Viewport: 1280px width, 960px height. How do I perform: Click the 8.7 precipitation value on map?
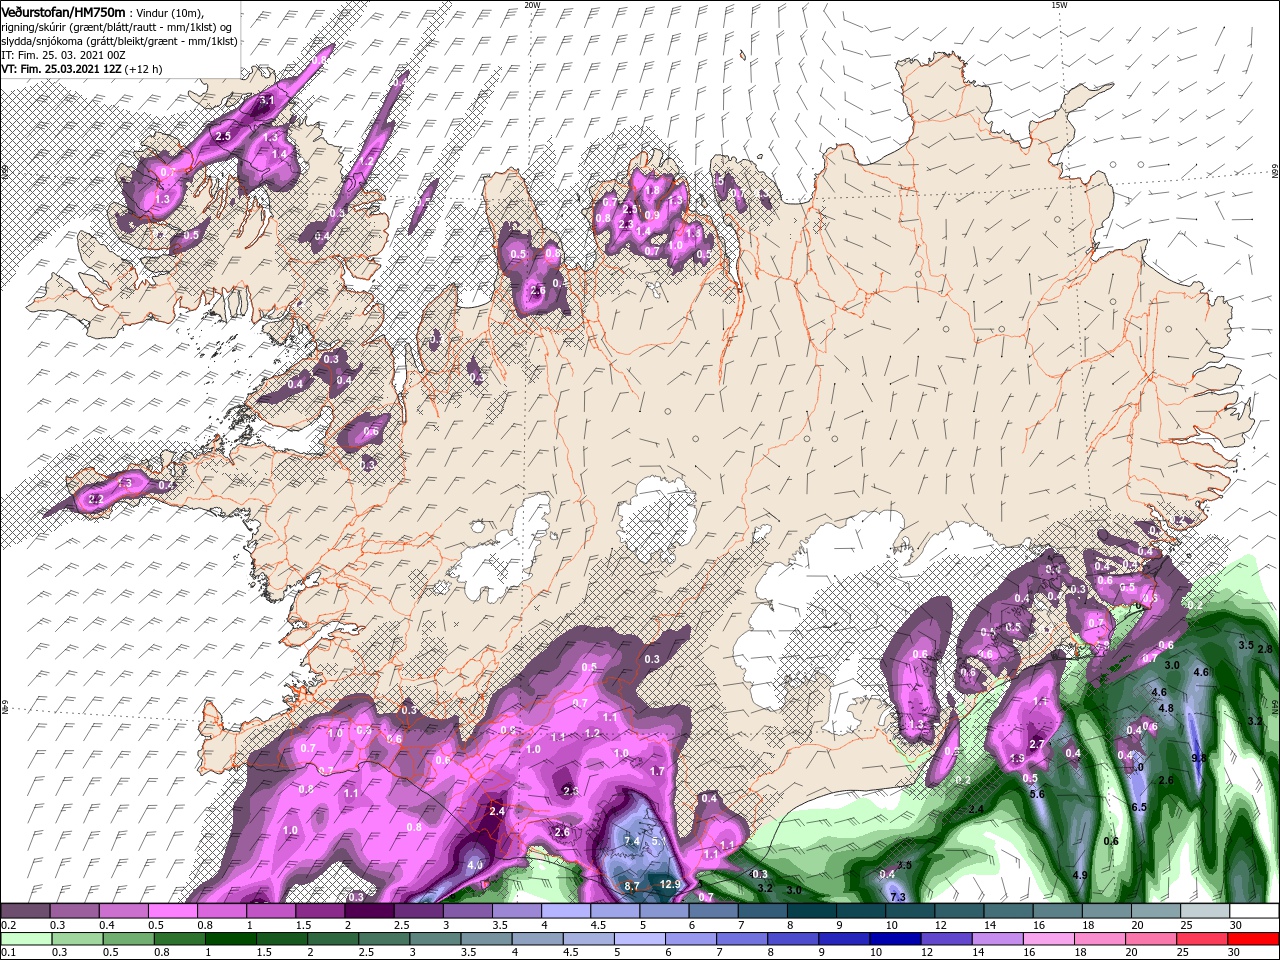tap(632, 886)
